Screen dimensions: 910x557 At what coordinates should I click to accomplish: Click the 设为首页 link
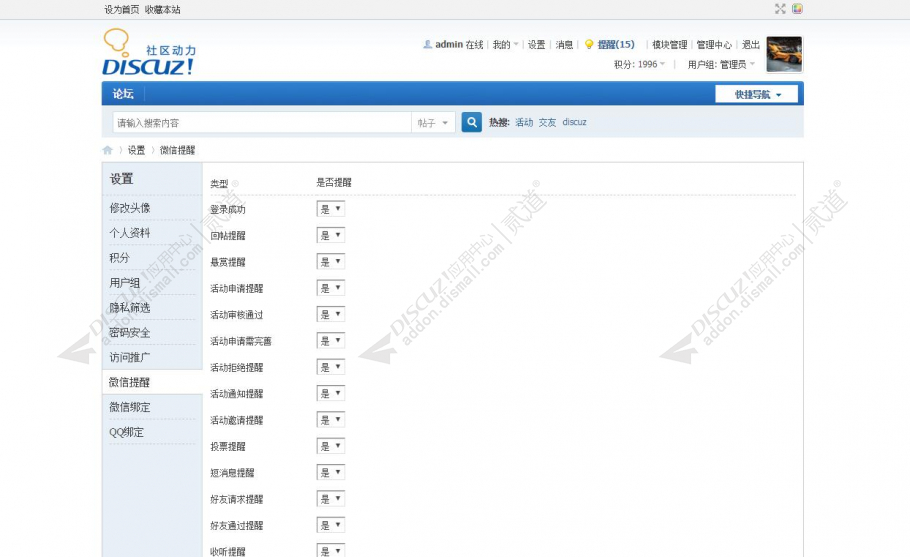pyautogui.click(x=122, y=10)
